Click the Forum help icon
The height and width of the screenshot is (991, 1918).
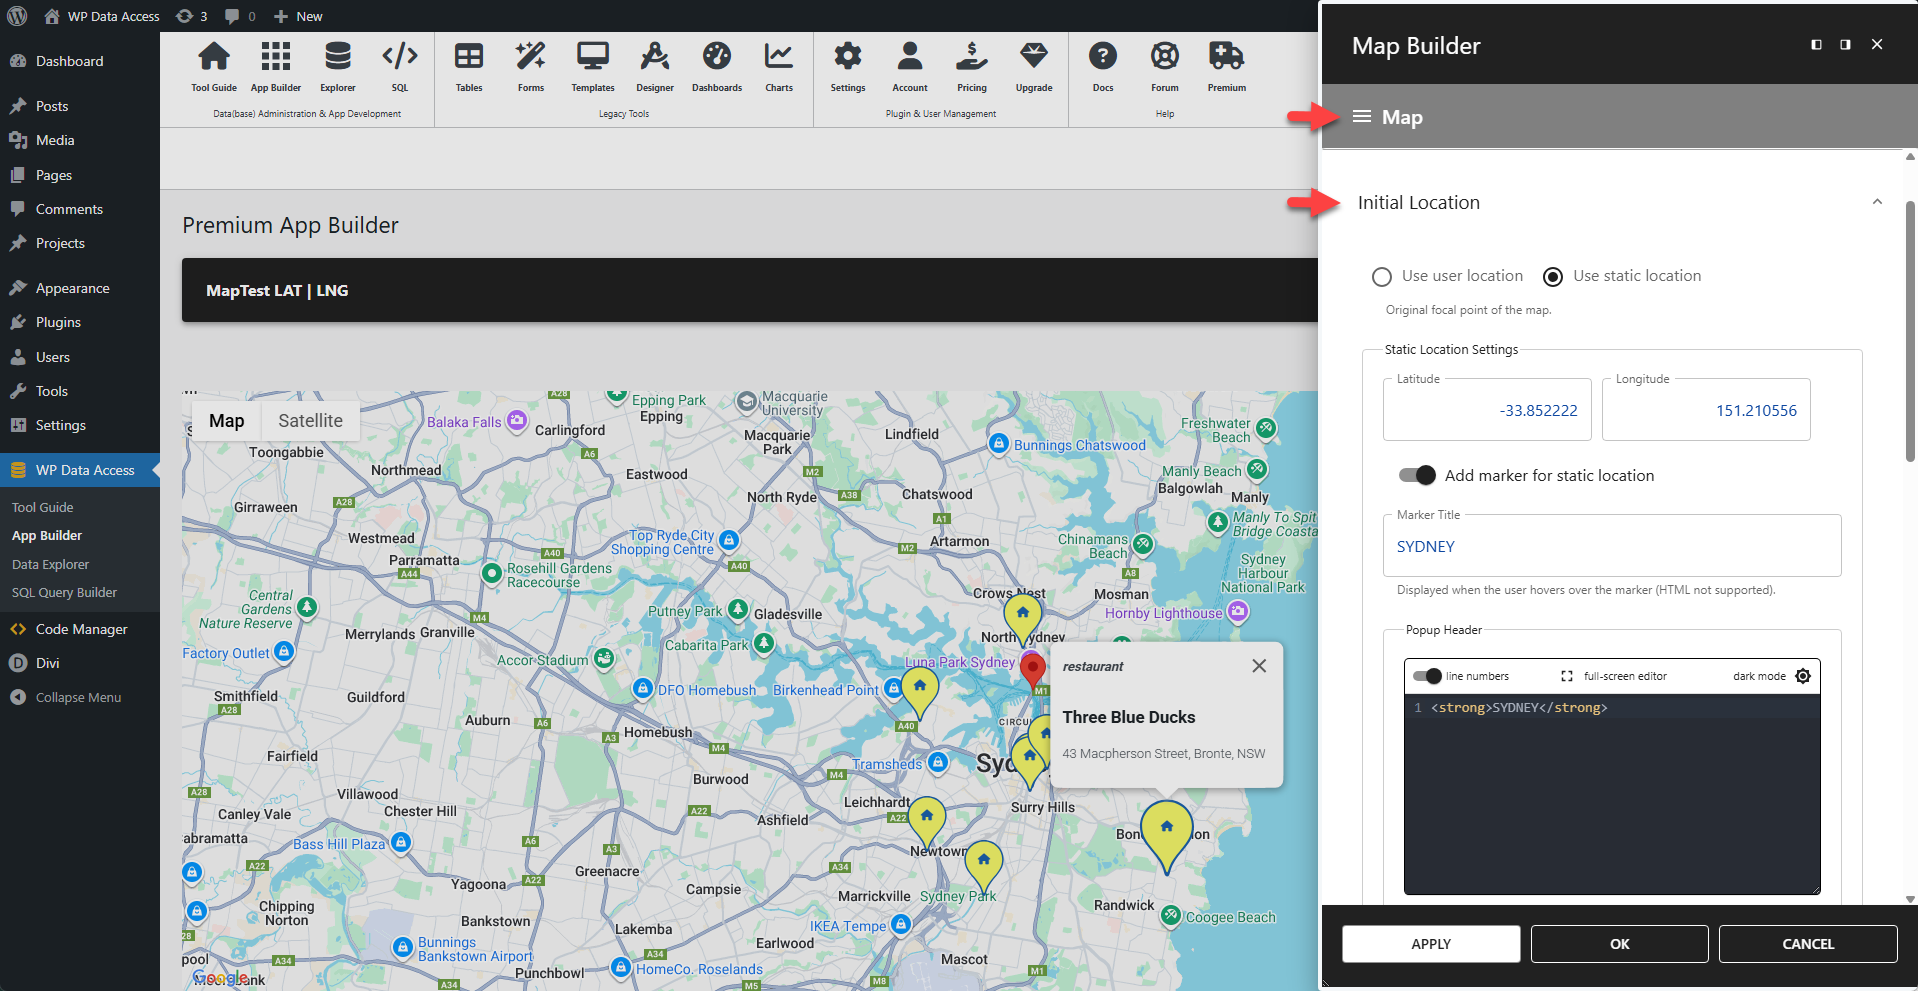(x=1164, y=65)
